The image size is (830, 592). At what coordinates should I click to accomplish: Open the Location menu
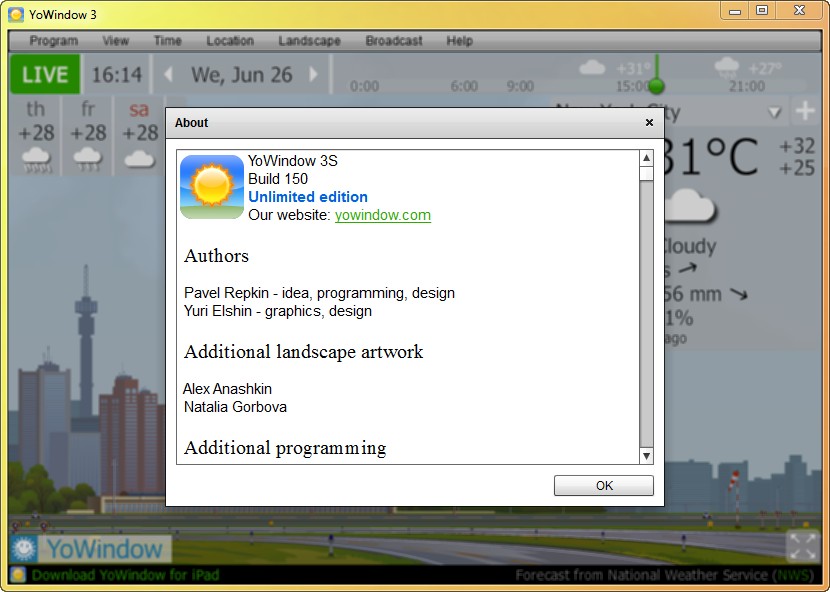(230, 41)
